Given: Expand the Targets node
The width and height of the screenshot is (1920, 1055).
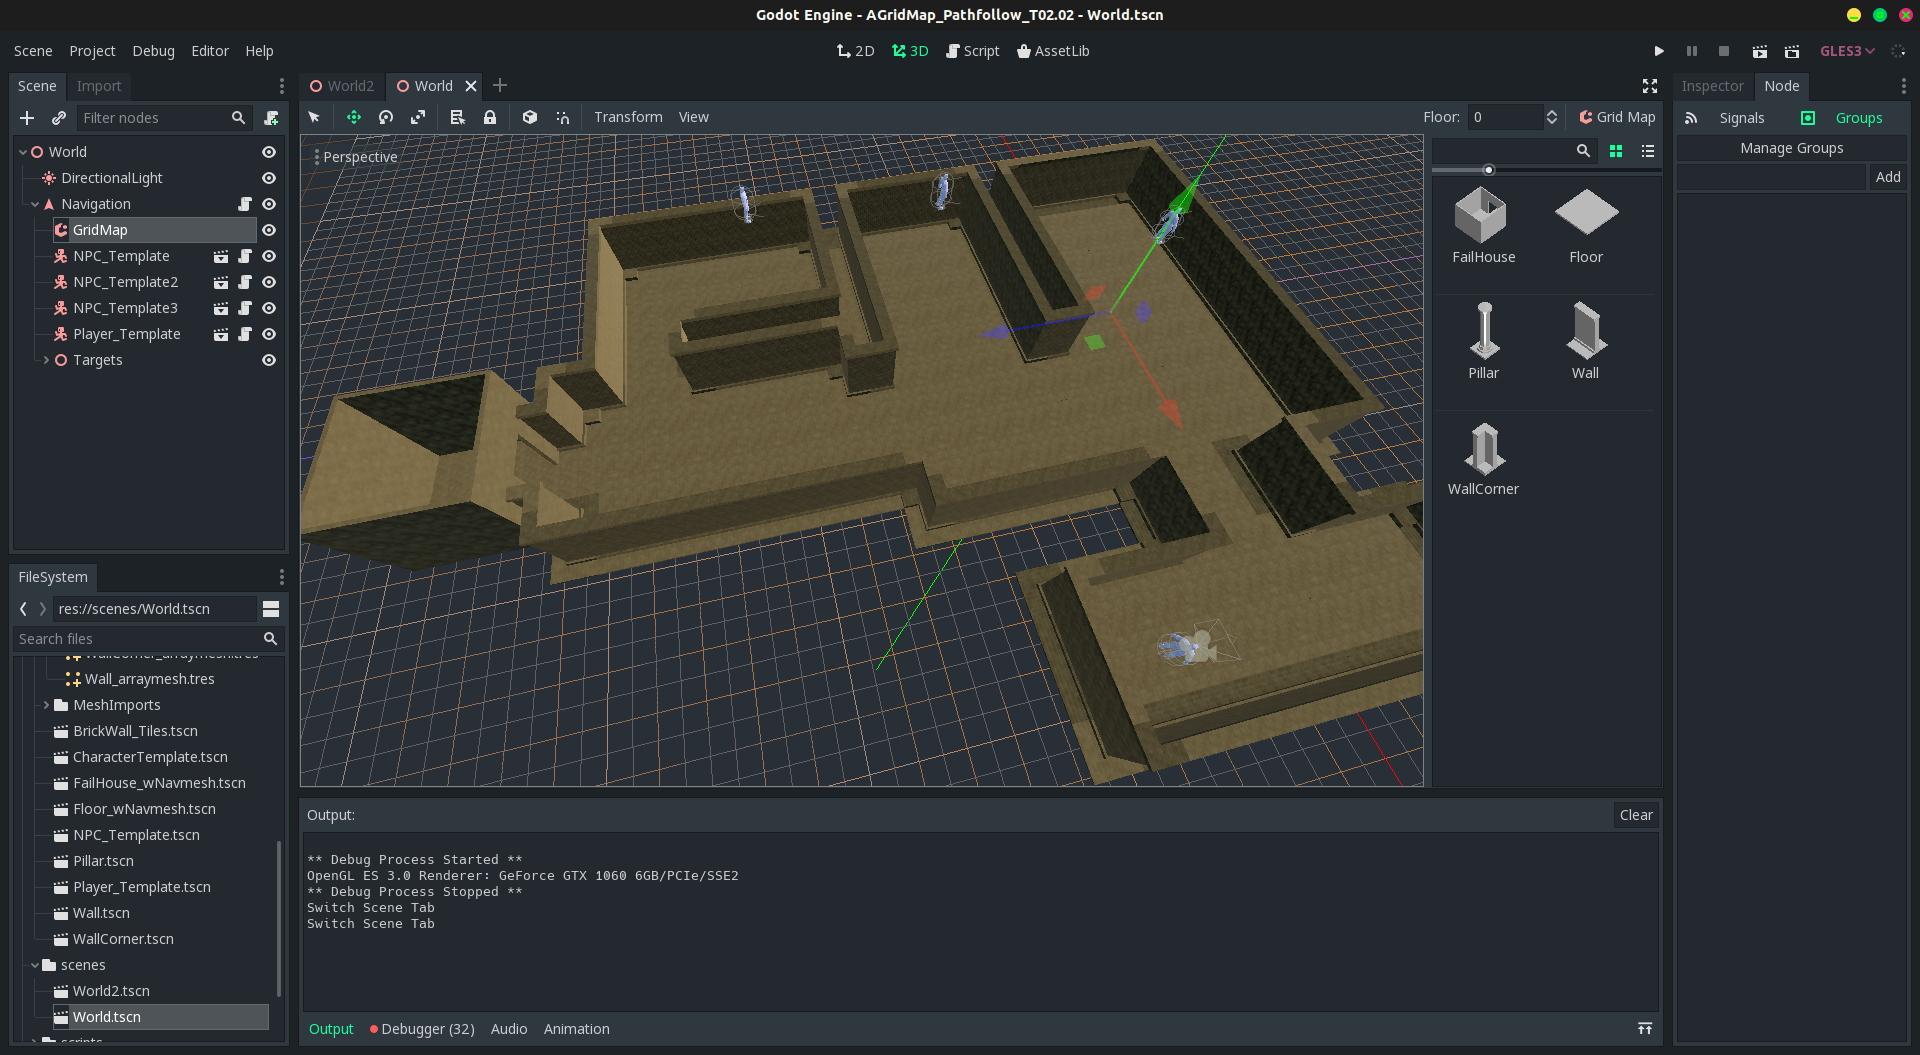Looking at the screenshot, I should point(46,360).
